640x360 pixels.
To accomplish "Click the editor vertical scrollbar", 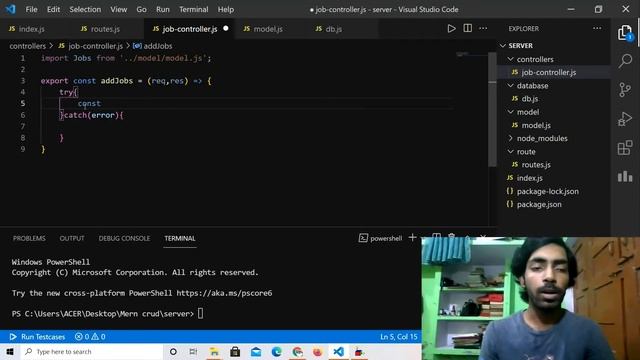I will tap(493, 109).
